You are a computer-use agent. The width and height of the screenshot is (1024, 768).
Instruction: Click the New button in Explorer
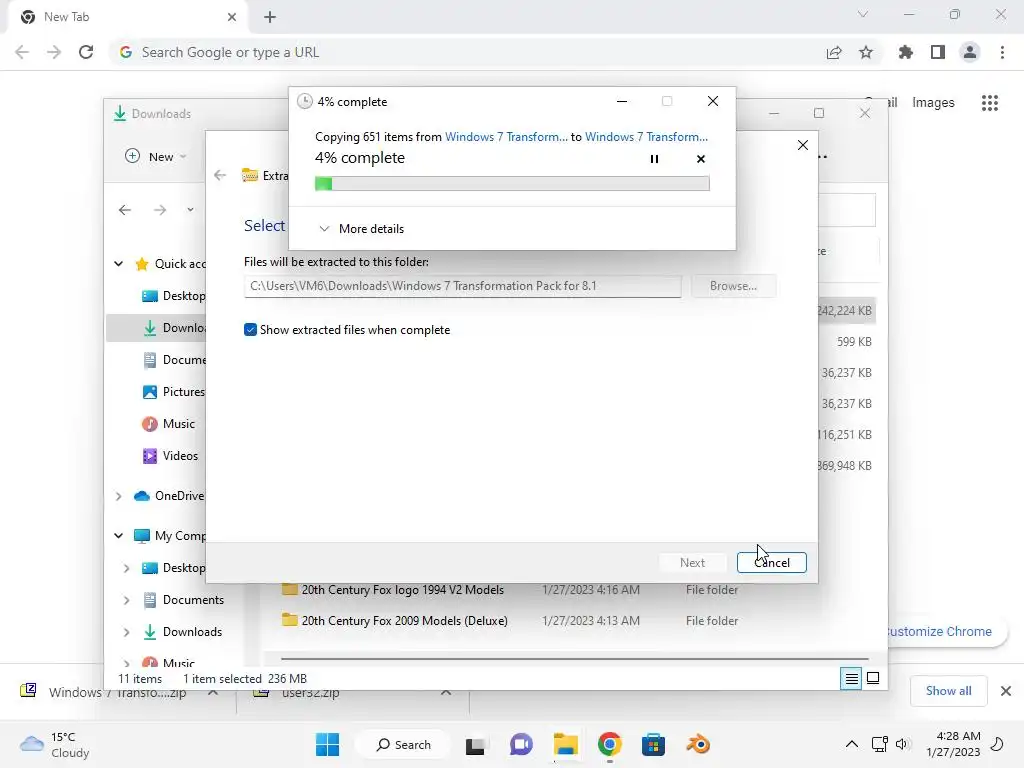(155, 156)
